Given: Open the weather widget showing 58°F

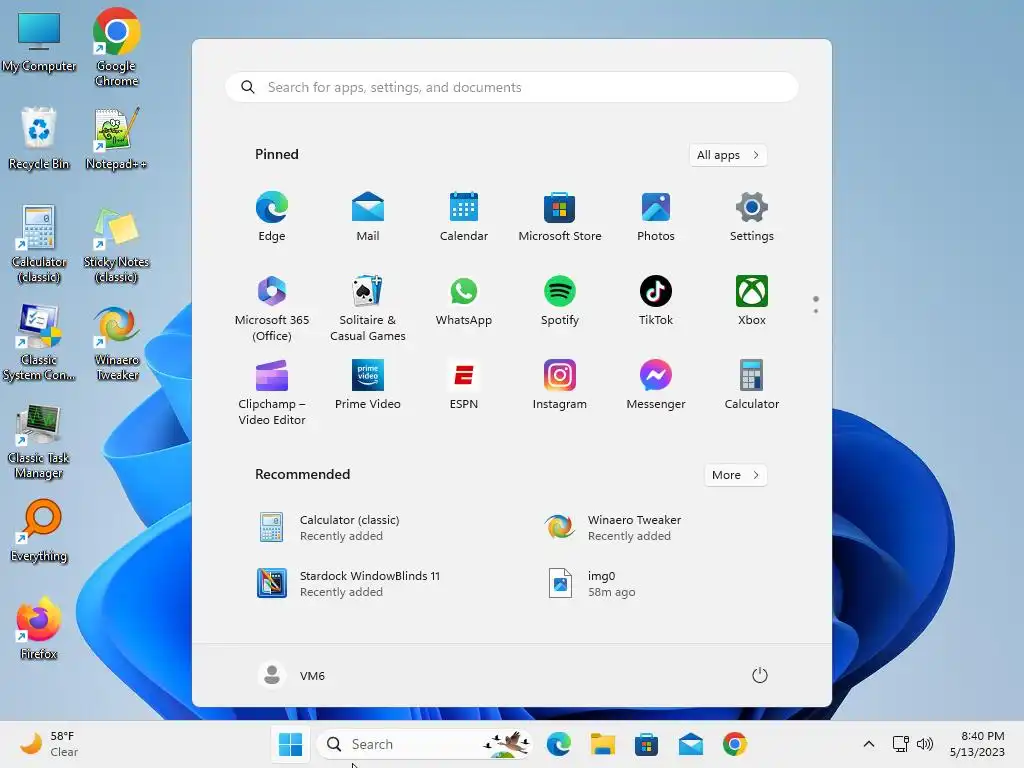Looking at the screenshot, I should click(x=49, y=744).
